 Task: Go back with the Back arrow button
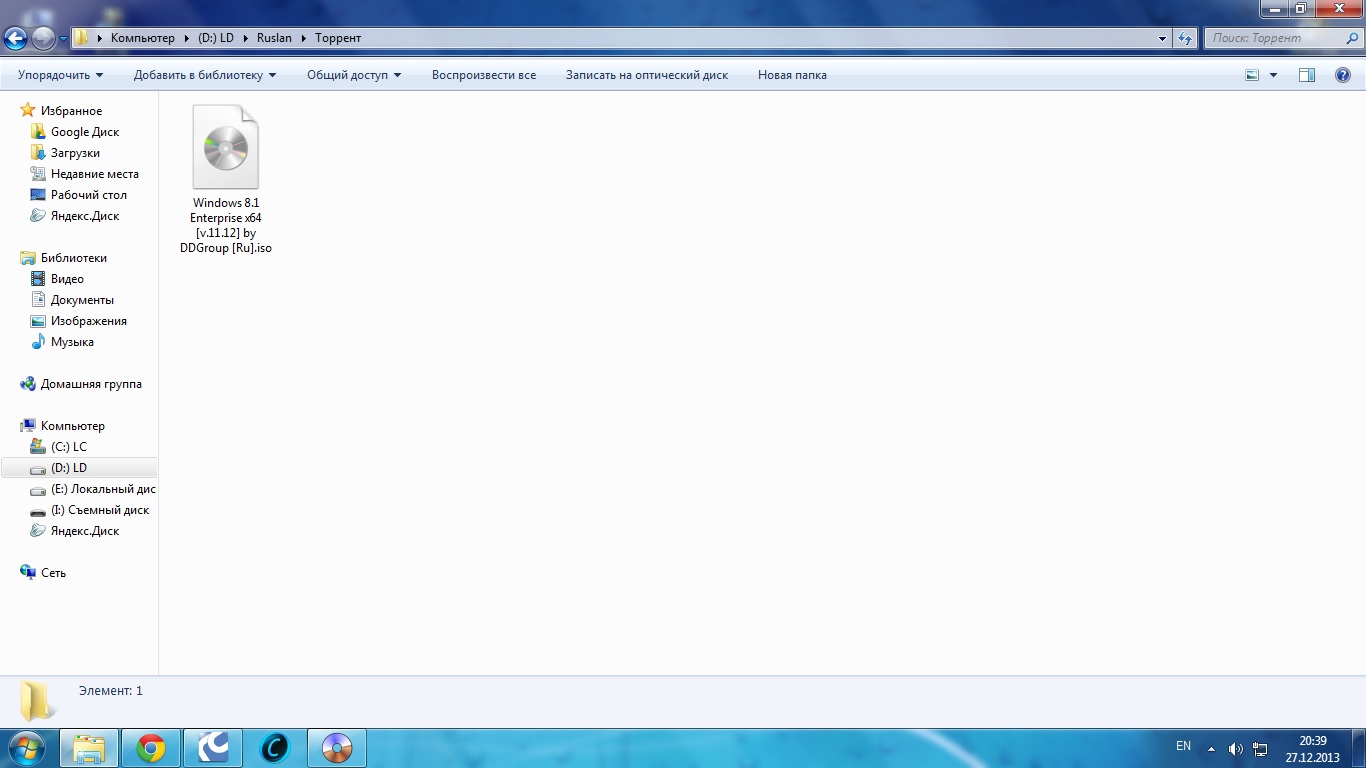tap(15, 38)
